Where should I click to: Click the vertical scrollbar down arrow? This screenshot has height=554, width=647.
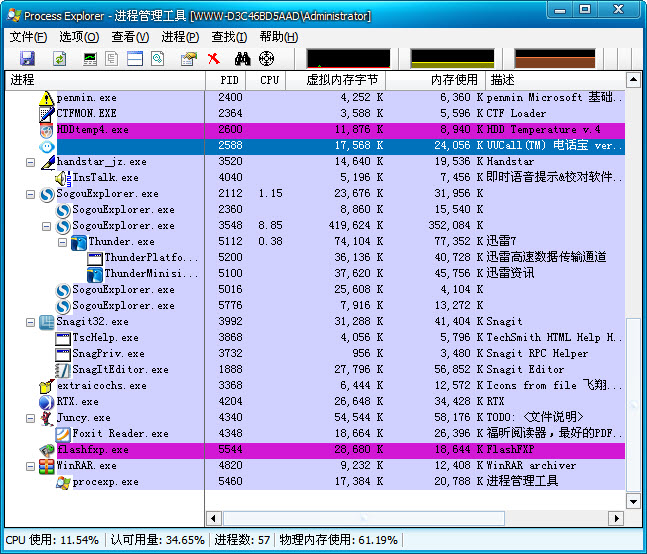point(633,501)
